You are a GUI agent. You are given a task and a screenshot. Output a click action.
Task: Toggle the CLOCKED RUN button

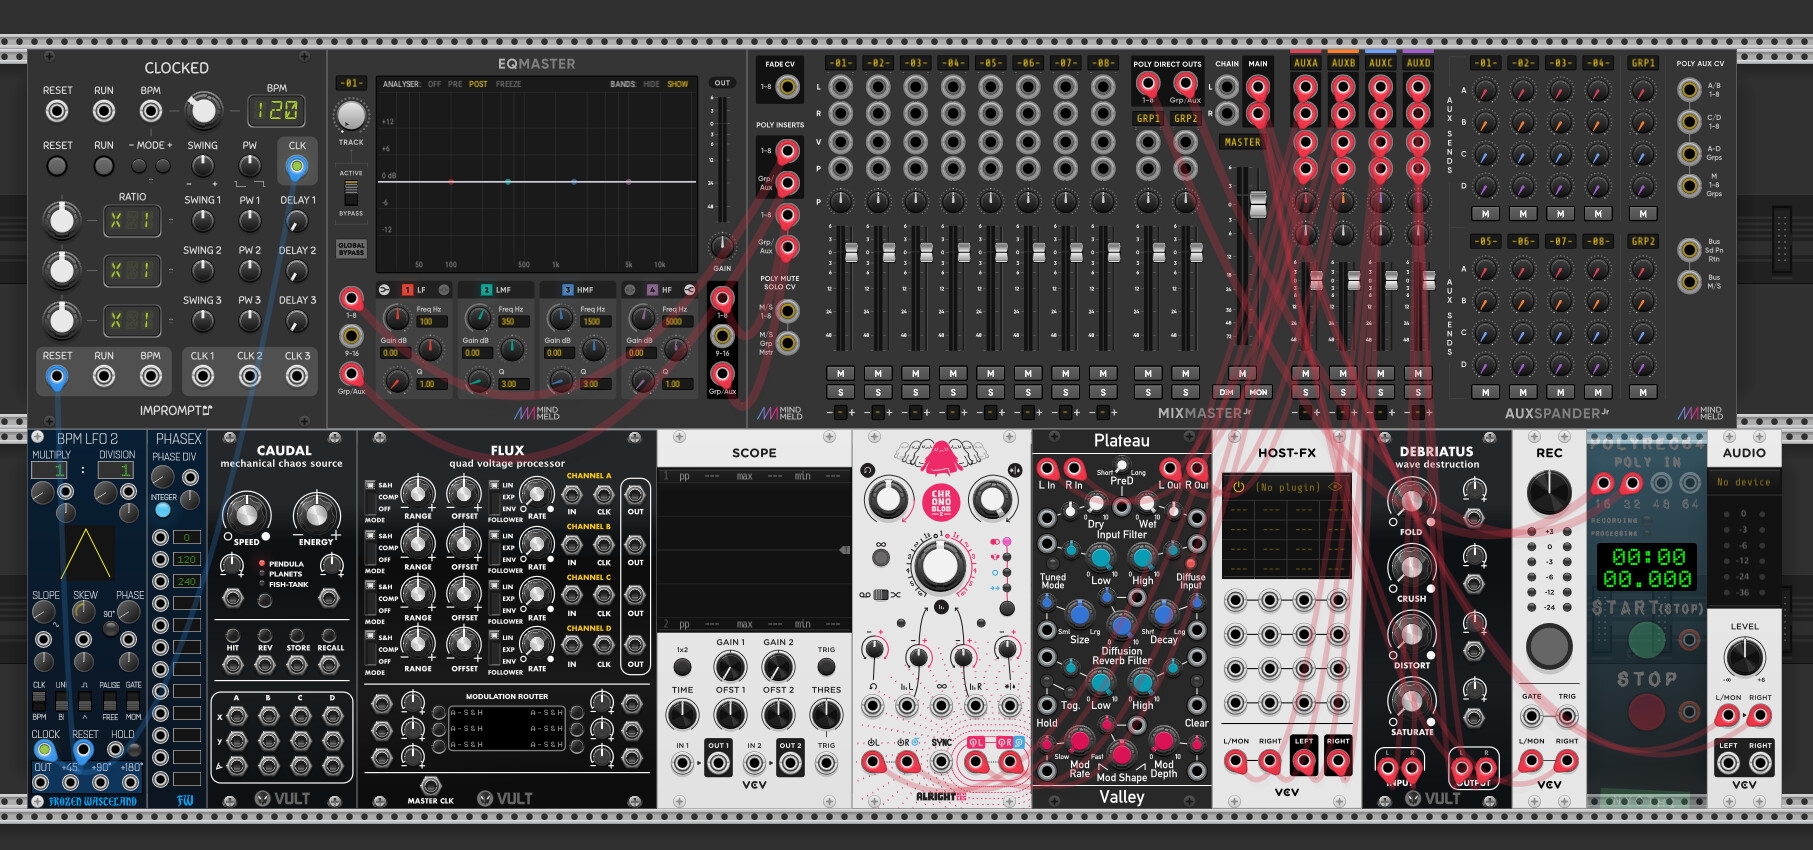pos(104,166)
